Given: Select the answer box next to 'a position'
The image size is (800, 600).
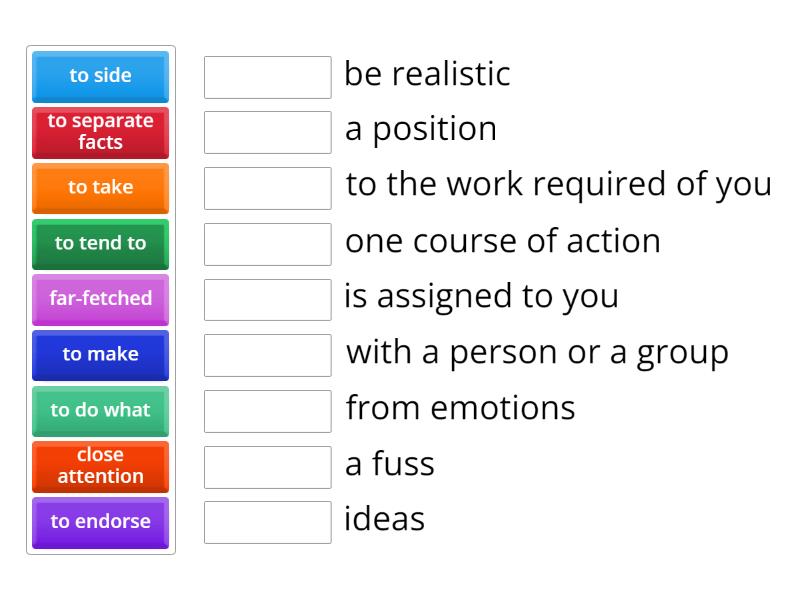Looking at the screenshot, I should tap(267, 132).
